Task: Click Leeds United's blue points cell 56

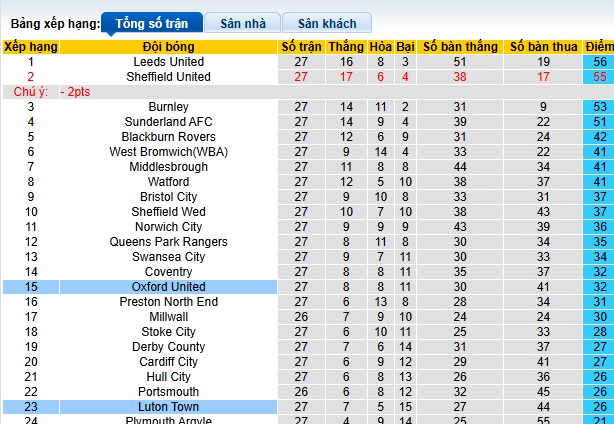Action: tap(601, 62)
